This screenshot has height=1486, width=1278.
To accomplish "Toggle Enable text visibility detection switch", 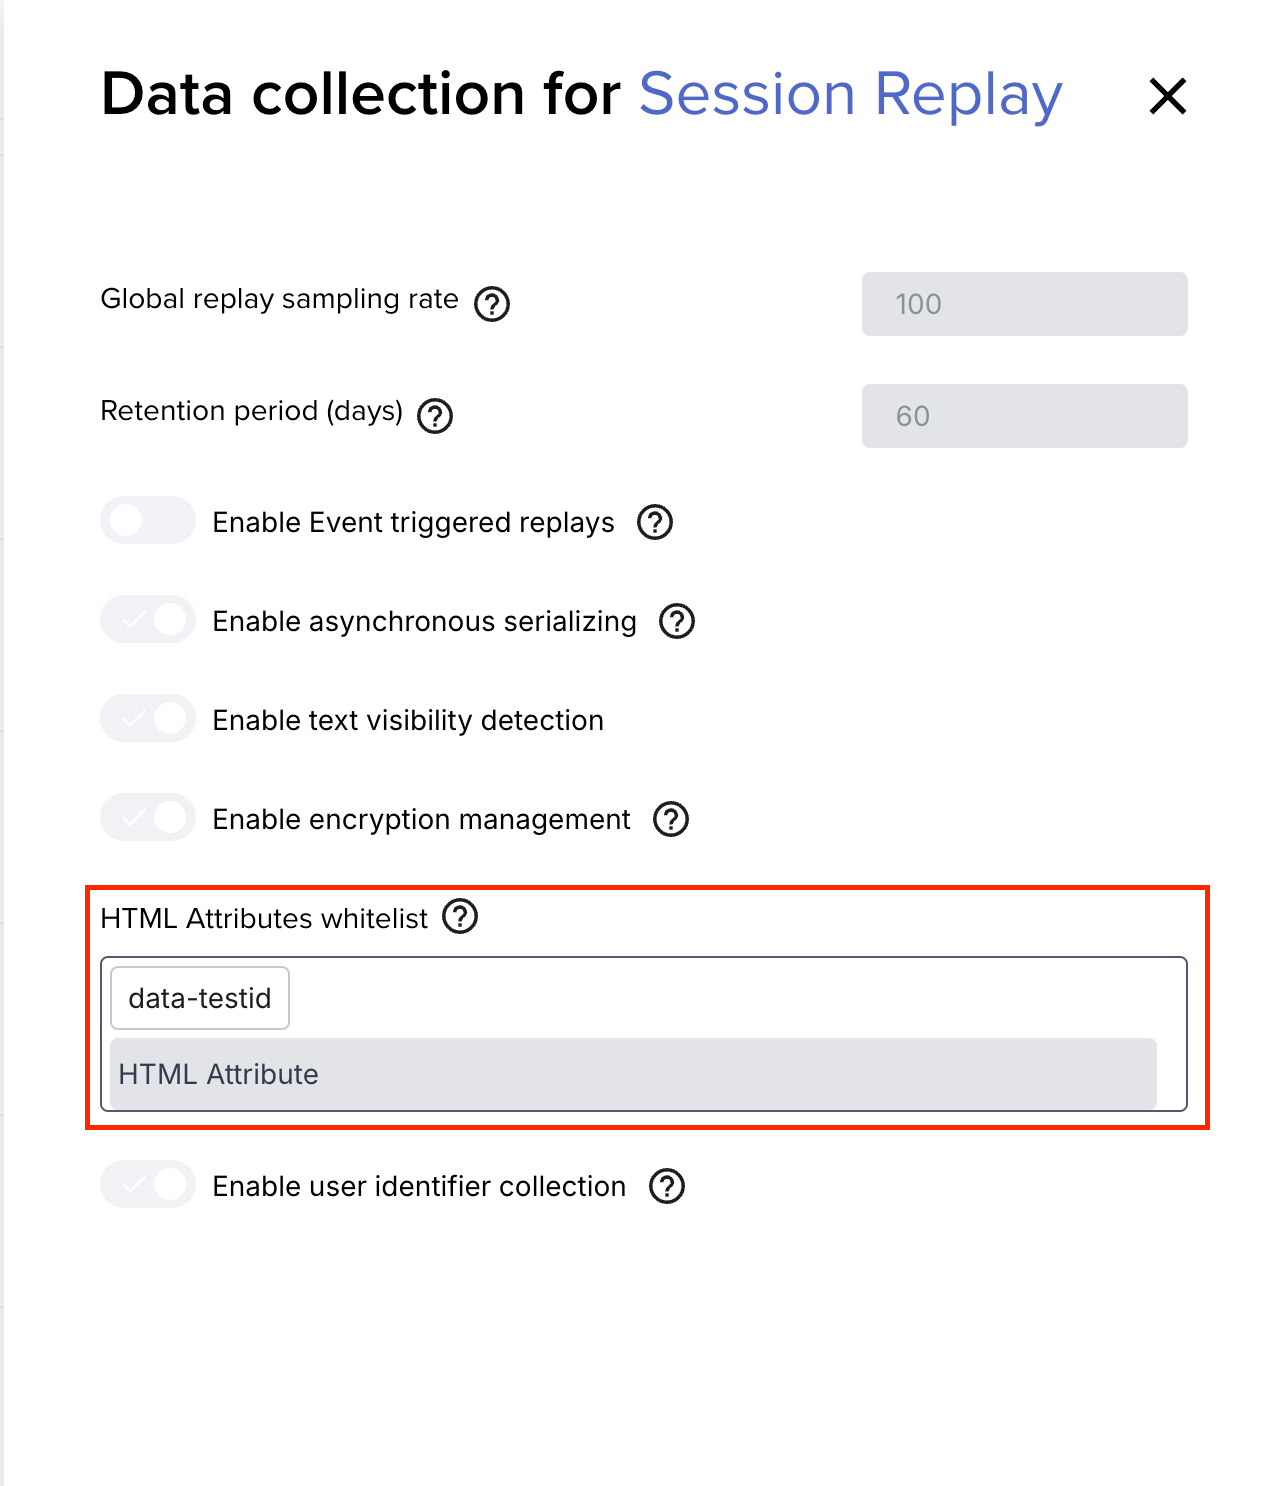I will (148, 718).
